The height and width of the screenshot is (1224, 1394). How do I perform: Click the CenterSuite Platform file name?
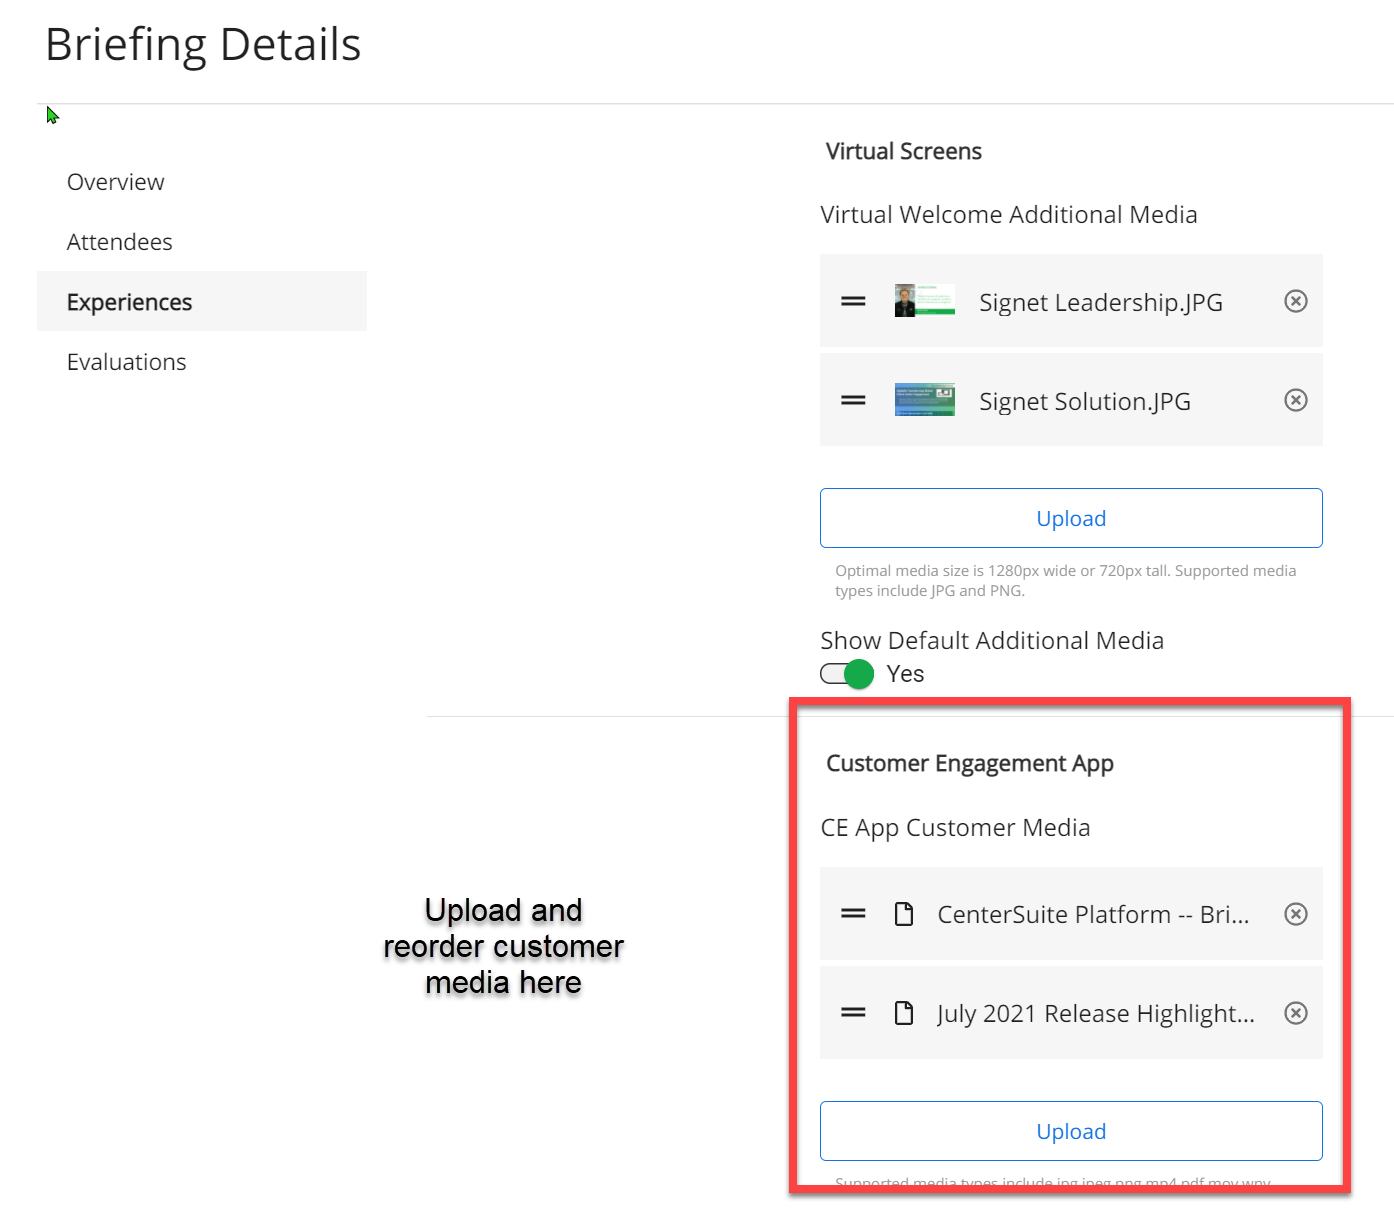[1092, 914]
